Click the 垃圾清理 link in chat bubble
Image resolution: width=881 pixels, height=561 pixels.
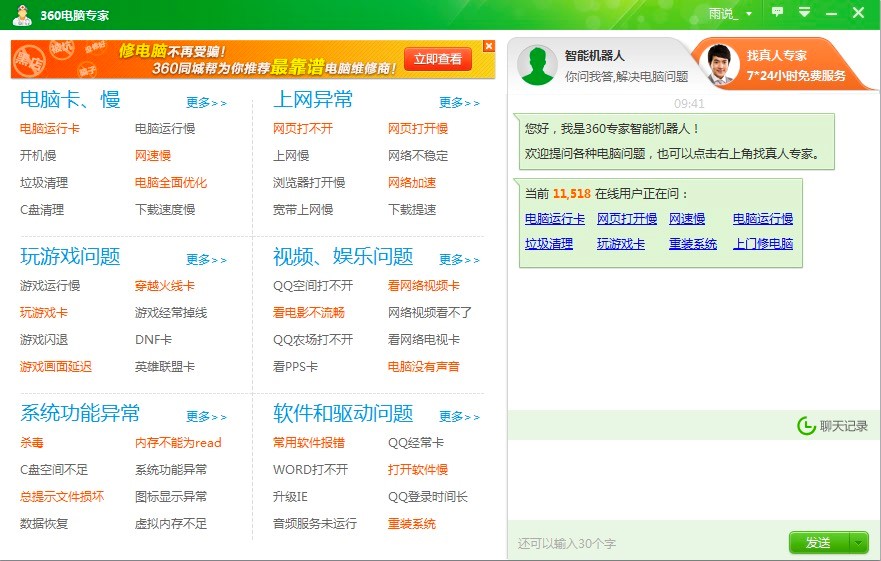point(549,244)
